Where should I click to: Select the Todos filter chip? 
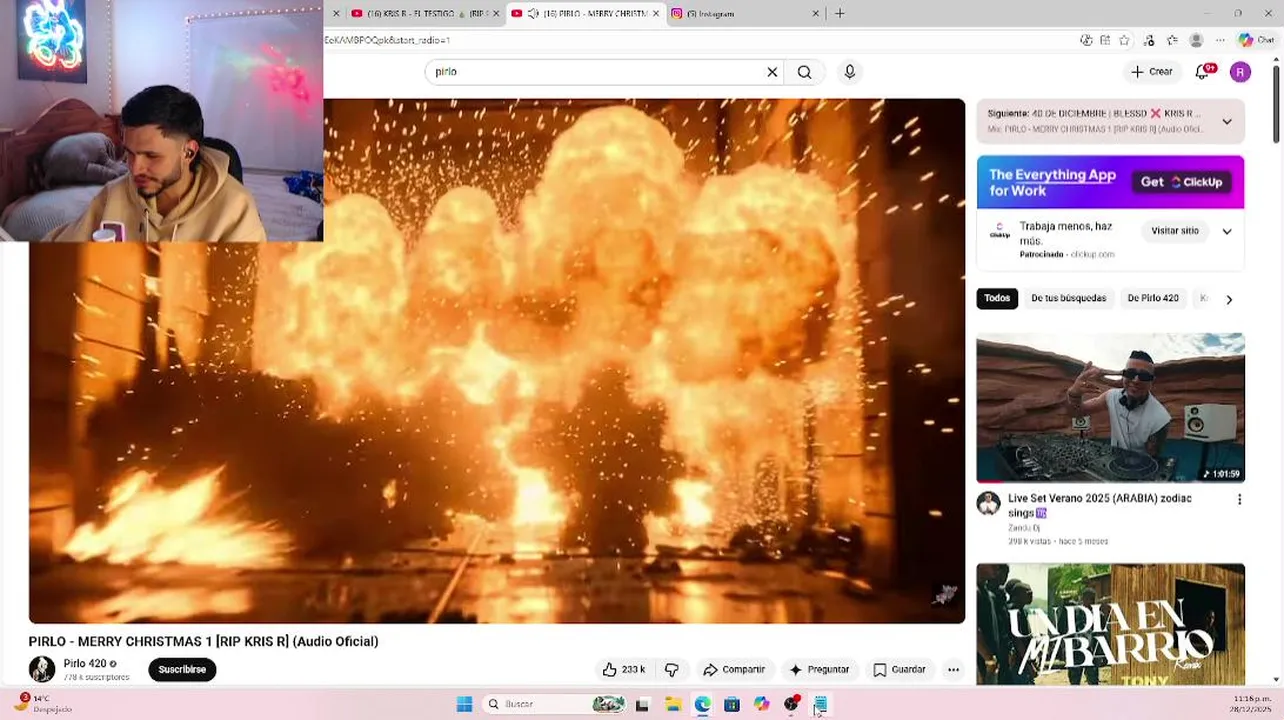[x=997, y=298]
